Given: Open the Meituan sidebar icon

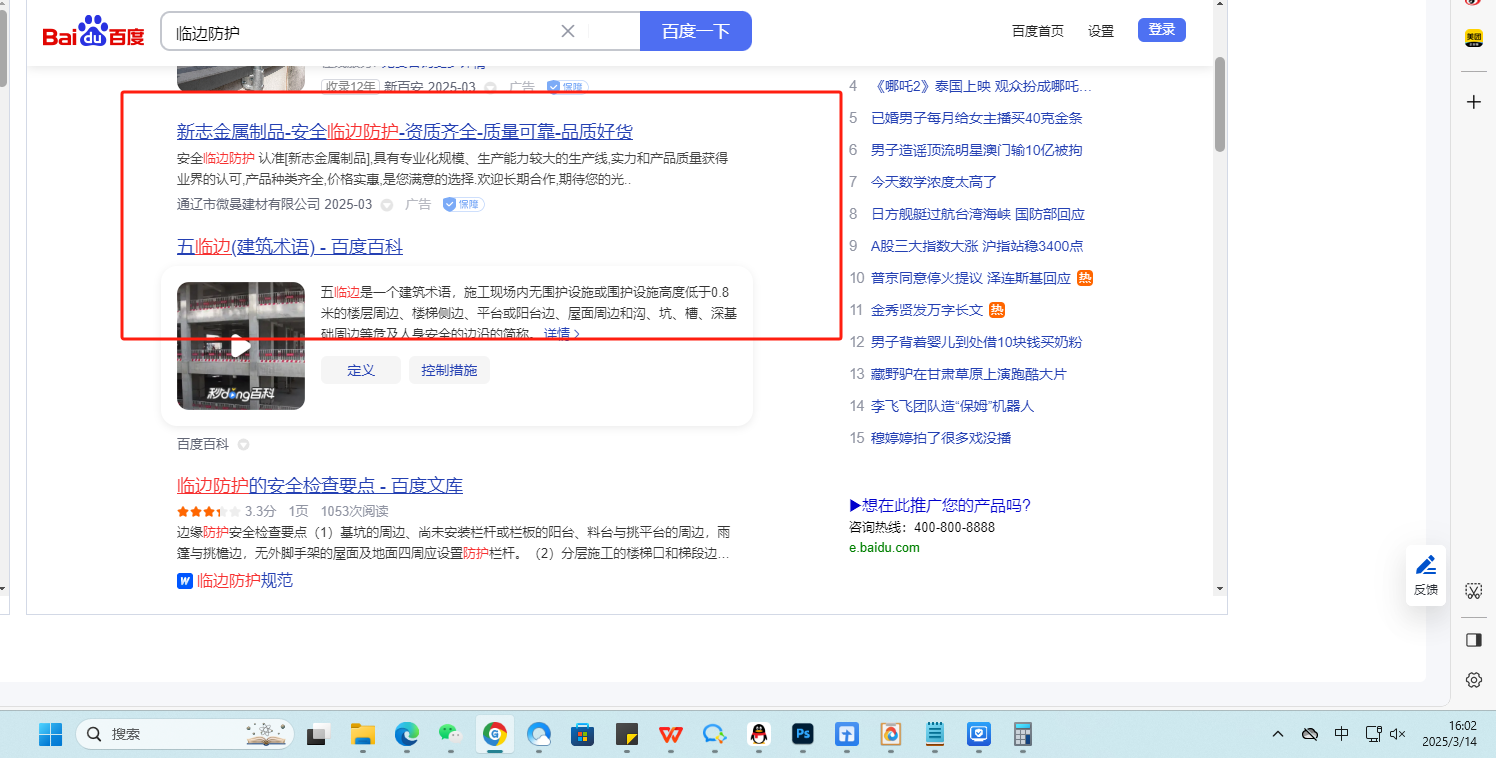Looking at the screenshot, I should [1473, 38].
